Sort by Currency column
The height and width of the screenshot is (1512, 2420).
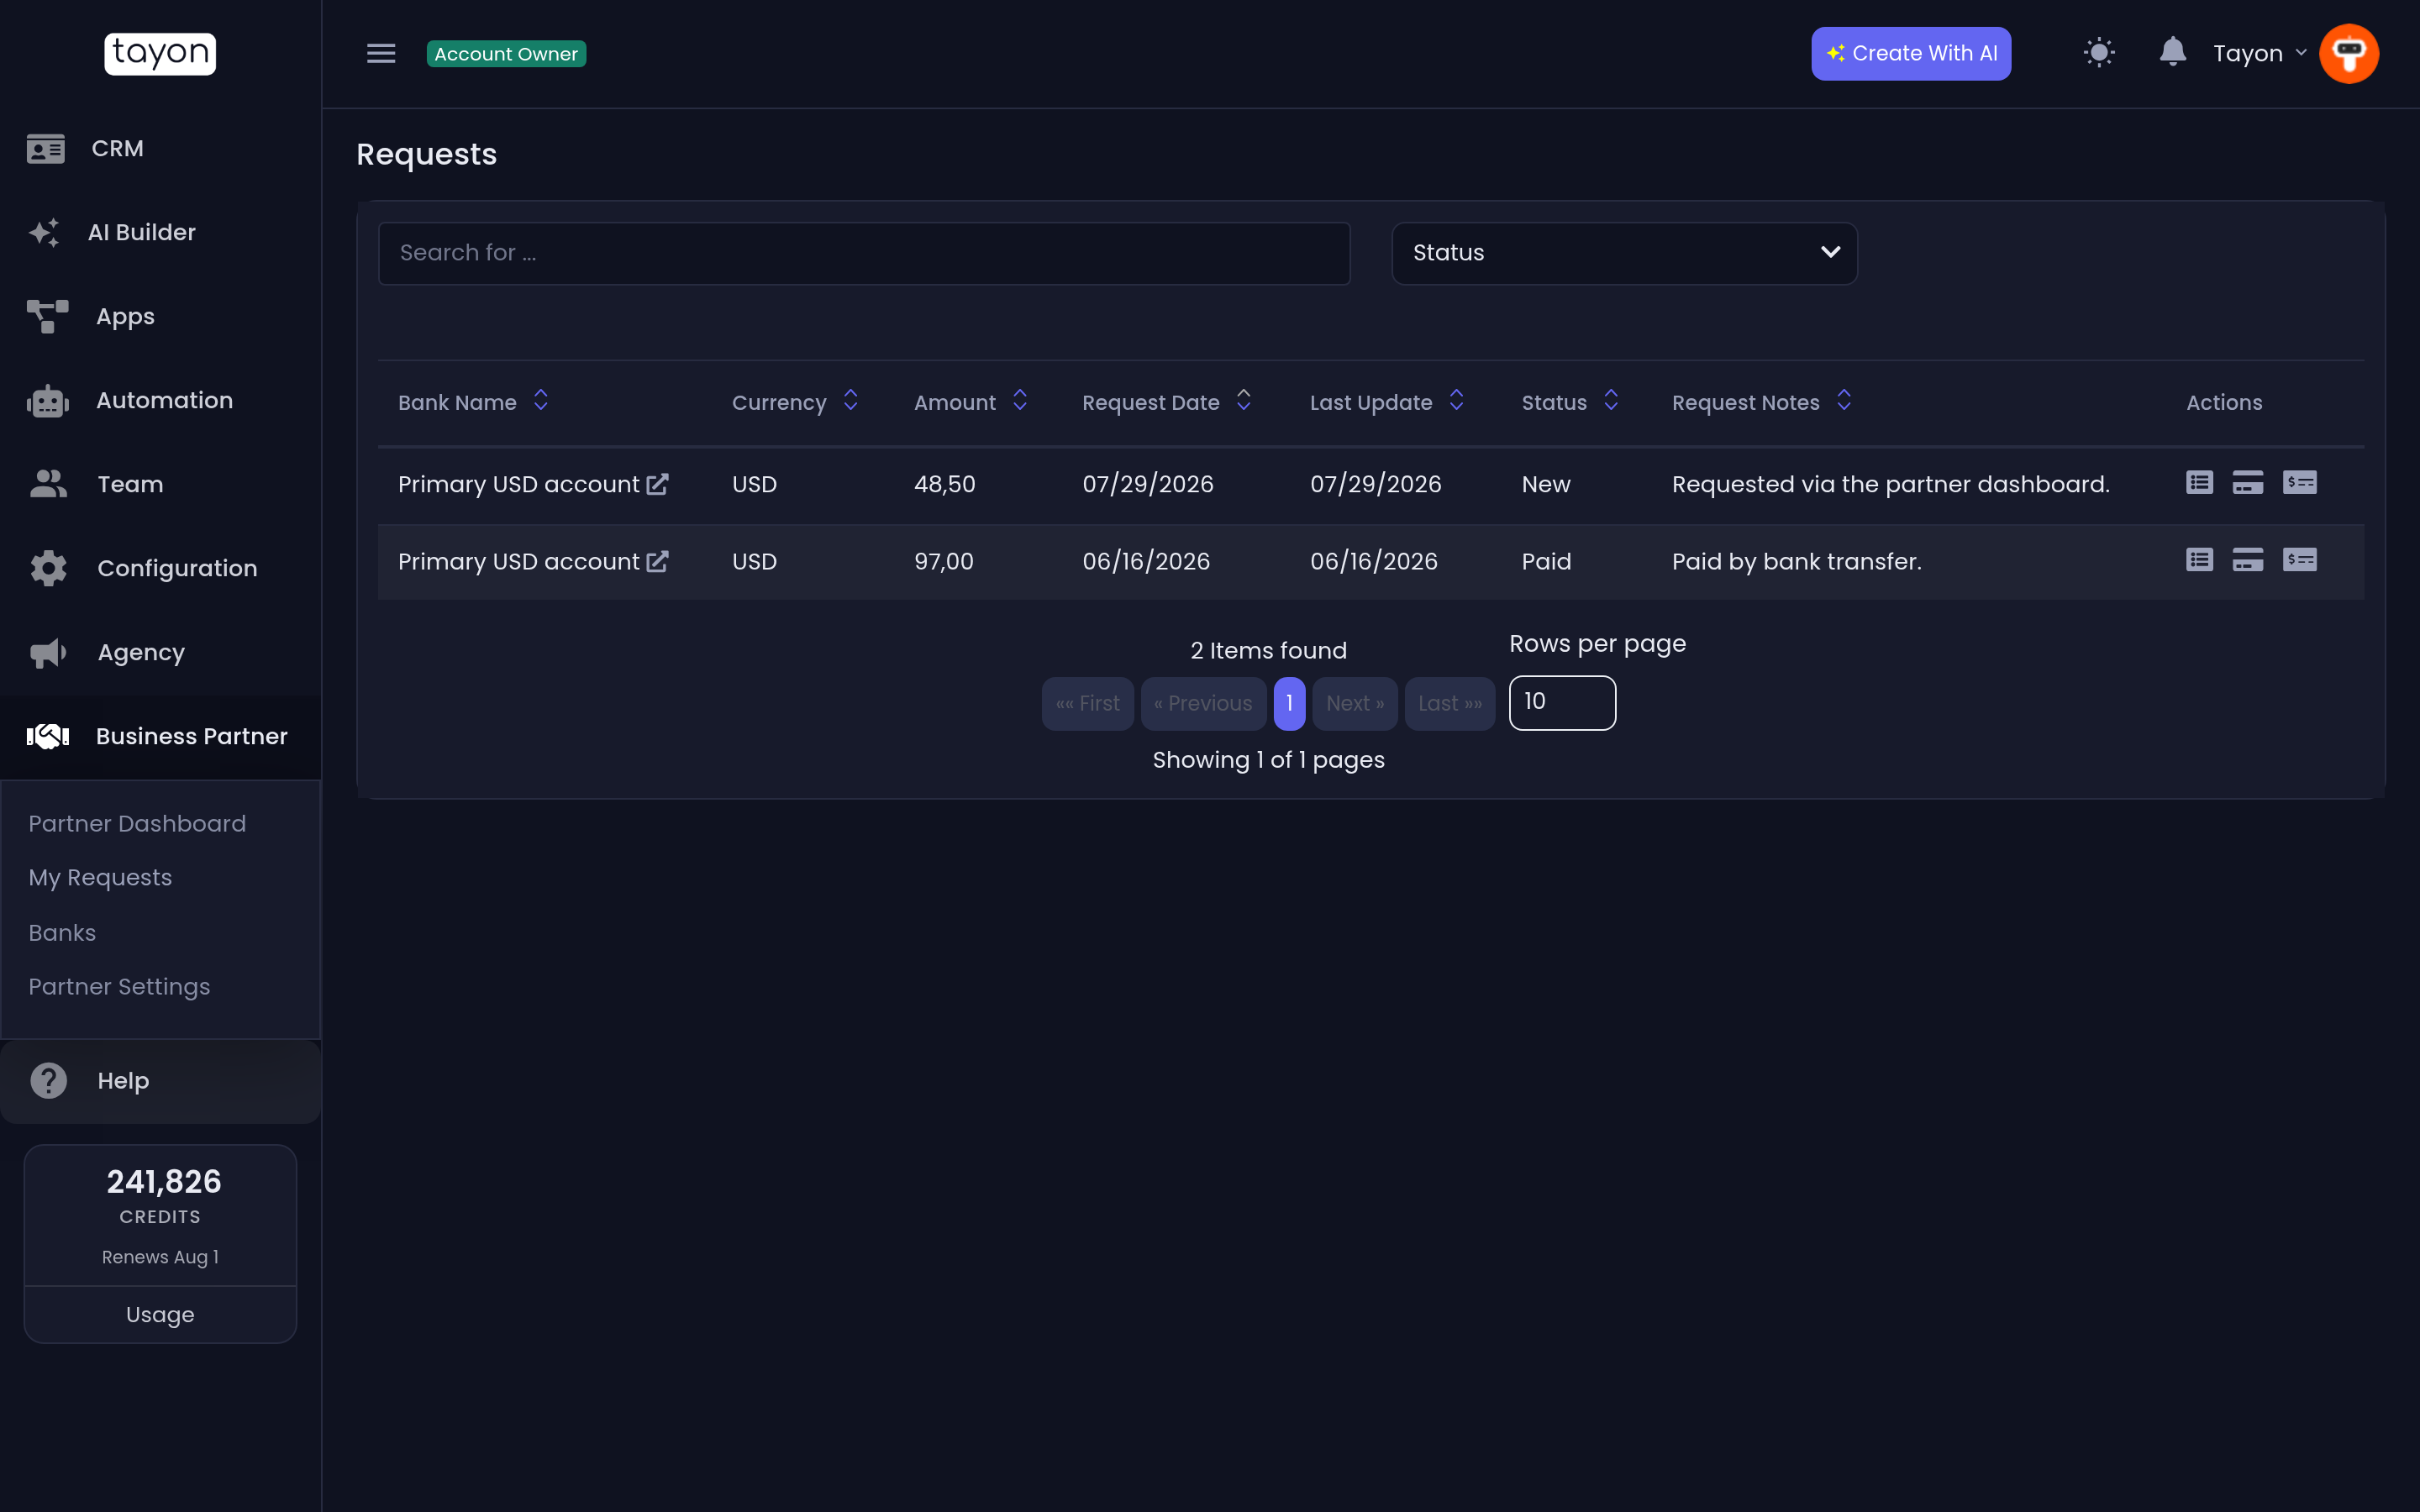pyautogui.click(x=851, y=401)
